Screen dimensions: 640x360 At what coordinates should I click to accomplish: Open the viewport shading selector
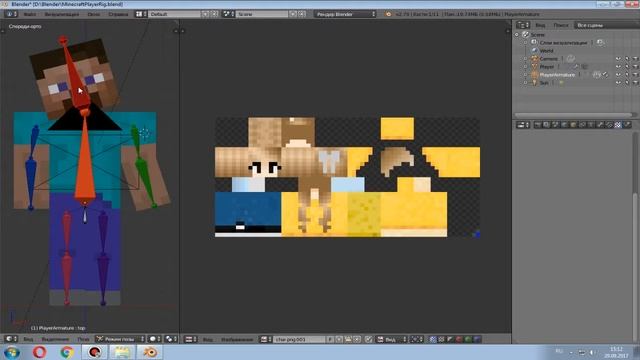155,339
